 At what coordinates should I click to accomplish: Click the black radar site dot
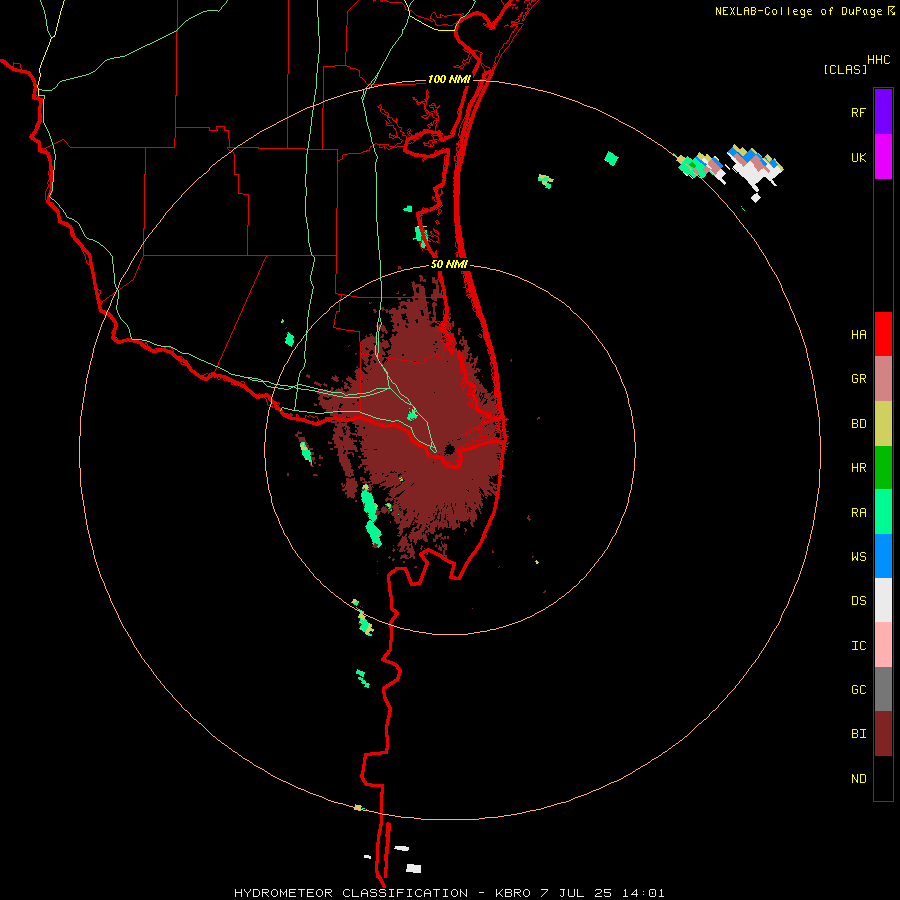point(449,449)
